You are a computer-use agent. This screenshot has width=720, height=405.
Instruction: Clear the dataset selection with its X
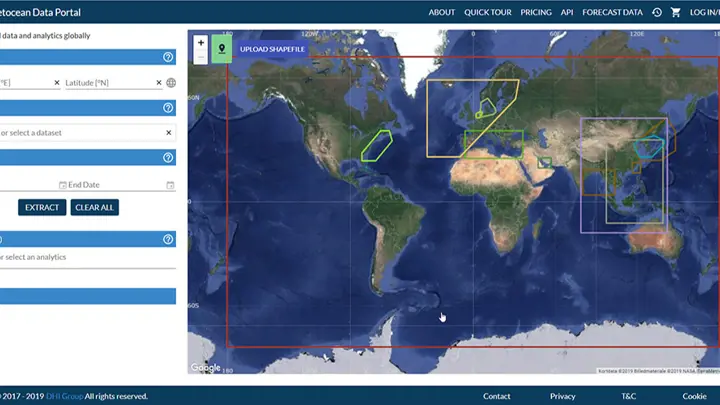[168, 132]
